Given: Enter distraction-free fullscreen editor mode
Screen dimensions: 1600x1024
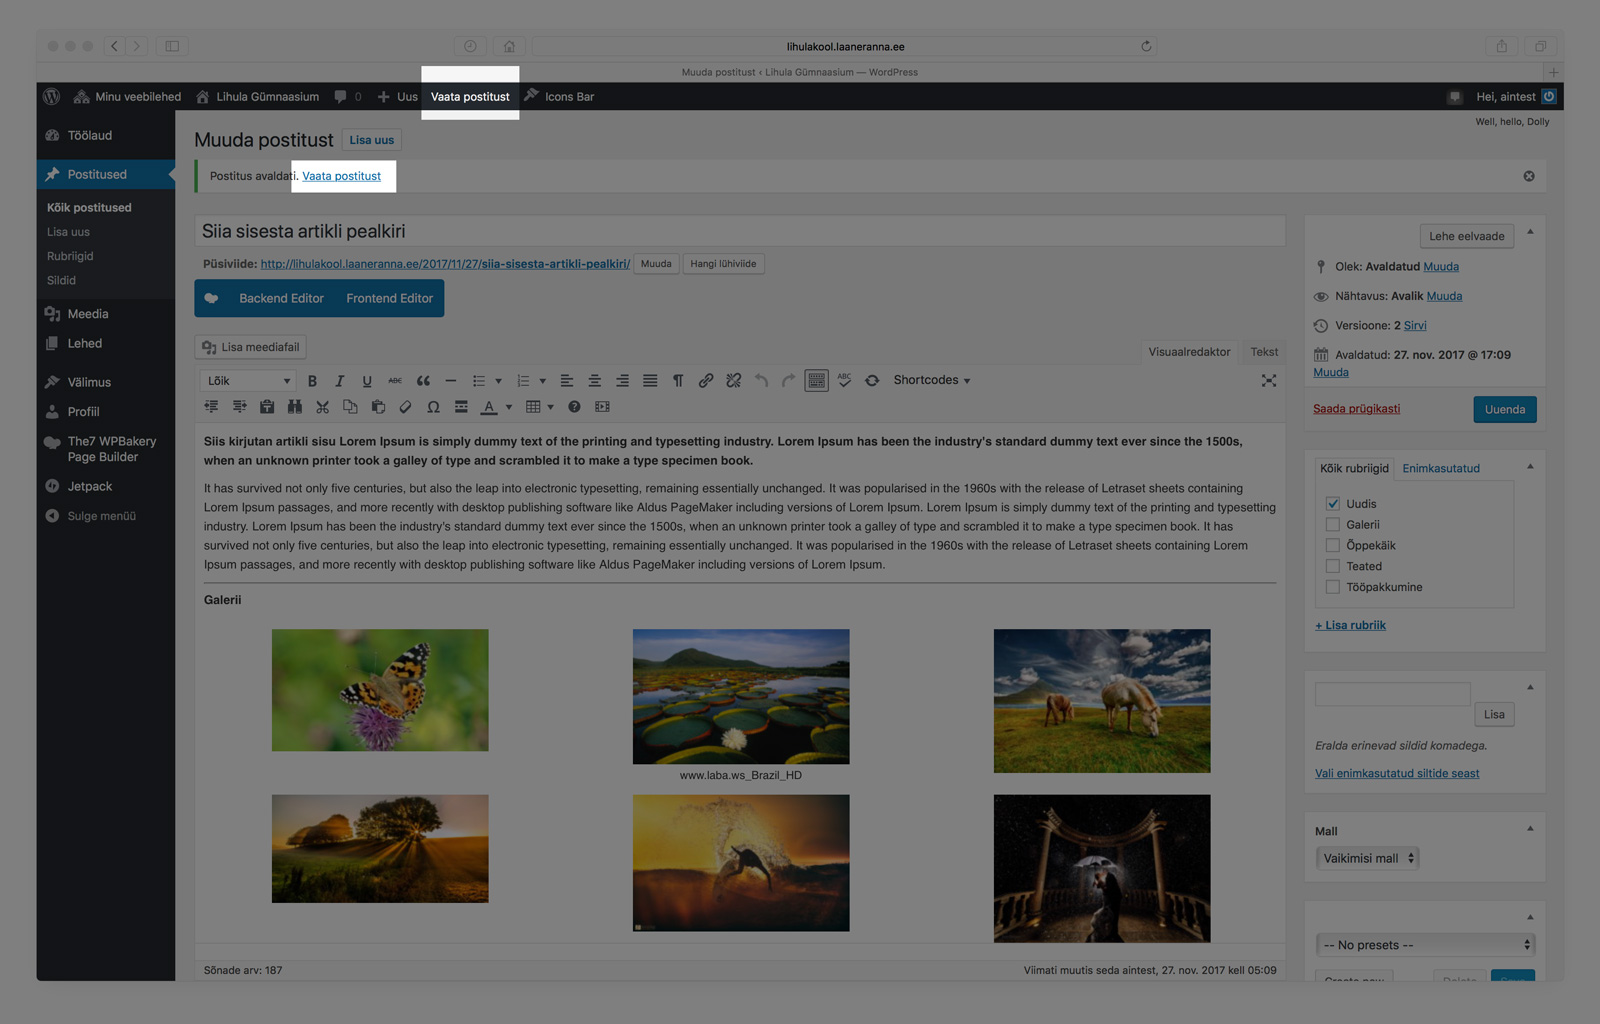Looking at the screenshot, I should click(x=1268, y=381).
